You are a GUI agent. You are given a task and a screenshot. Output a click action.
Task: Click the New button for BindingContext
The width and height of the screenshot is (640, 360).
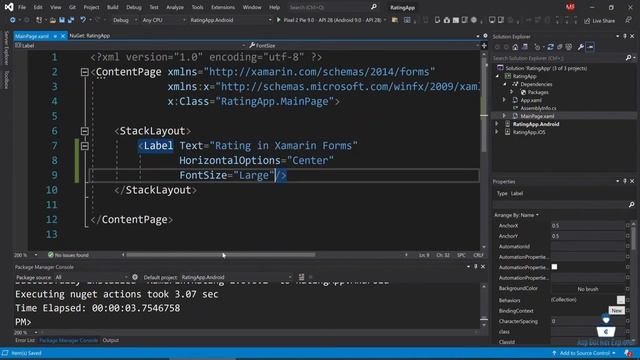pyautogui.click(x=616, y=311)
